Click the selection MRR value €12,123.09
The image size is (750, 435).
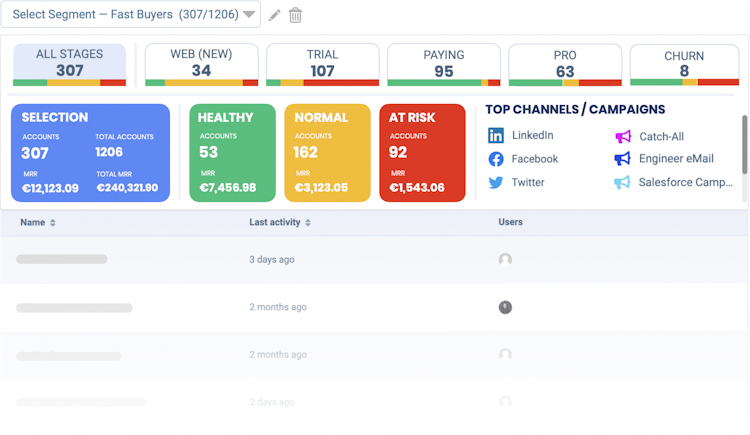(50, 188)
